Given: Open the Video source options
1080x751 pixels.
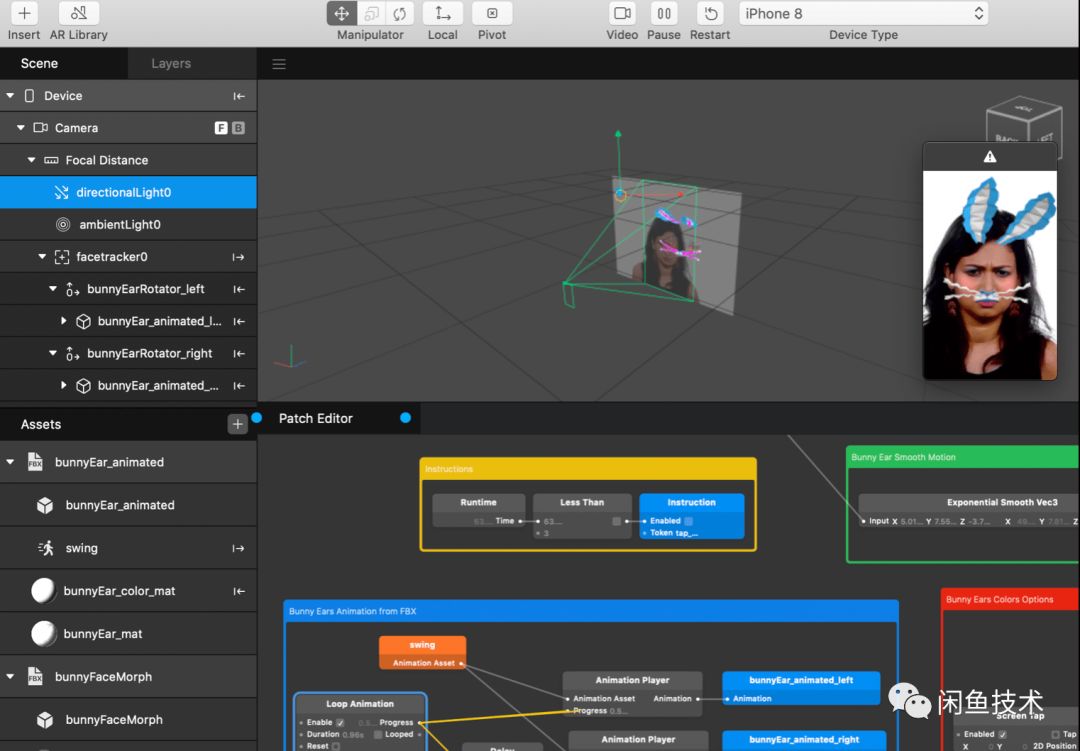Looking at the screenshot, I should coord(622,13).
